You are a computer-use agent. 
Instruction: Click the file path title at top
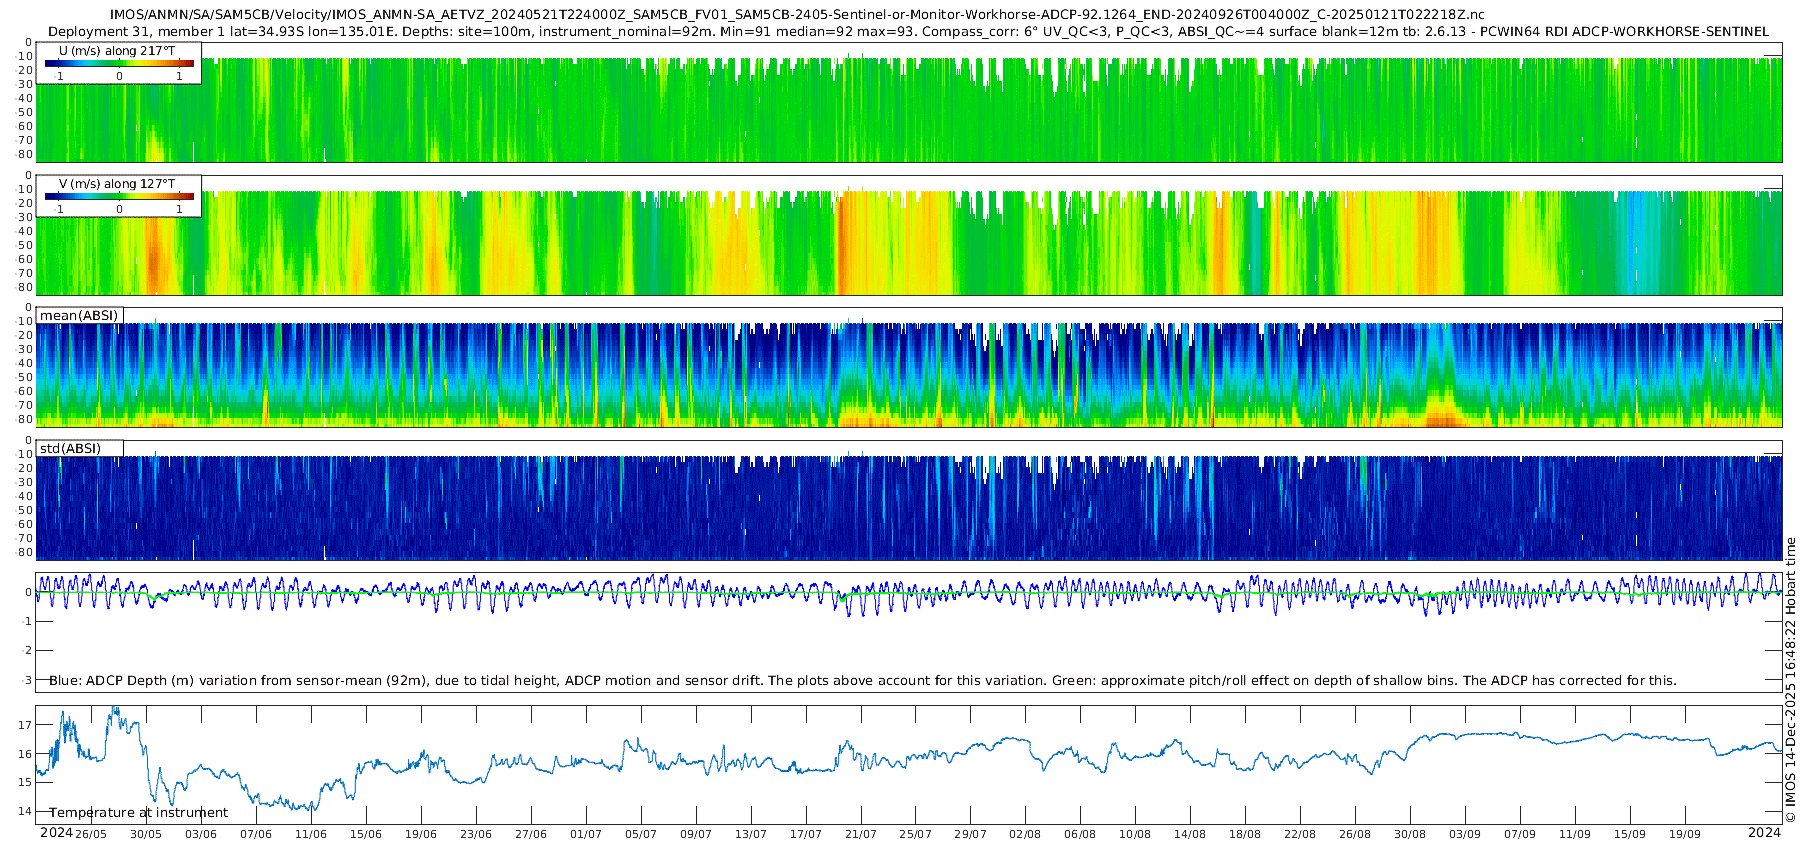coord(797,15)
